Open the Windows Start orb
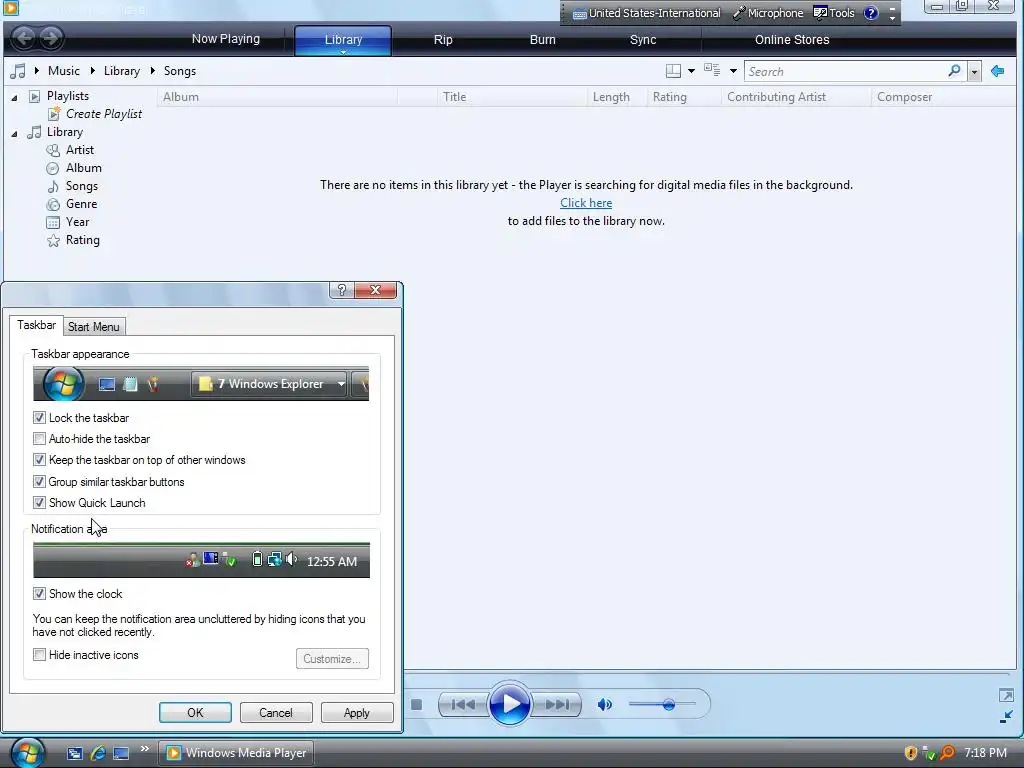 click(x=27, y=752)
